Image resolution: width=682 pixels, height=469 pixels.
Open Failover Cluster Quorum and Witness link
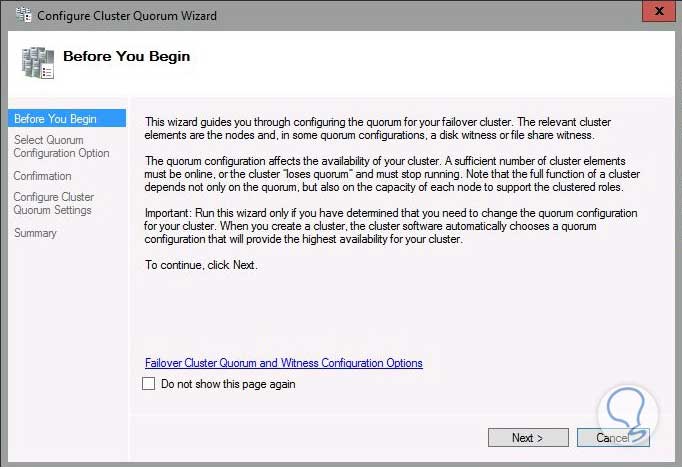pyautogui.click(x=283, y=363)
